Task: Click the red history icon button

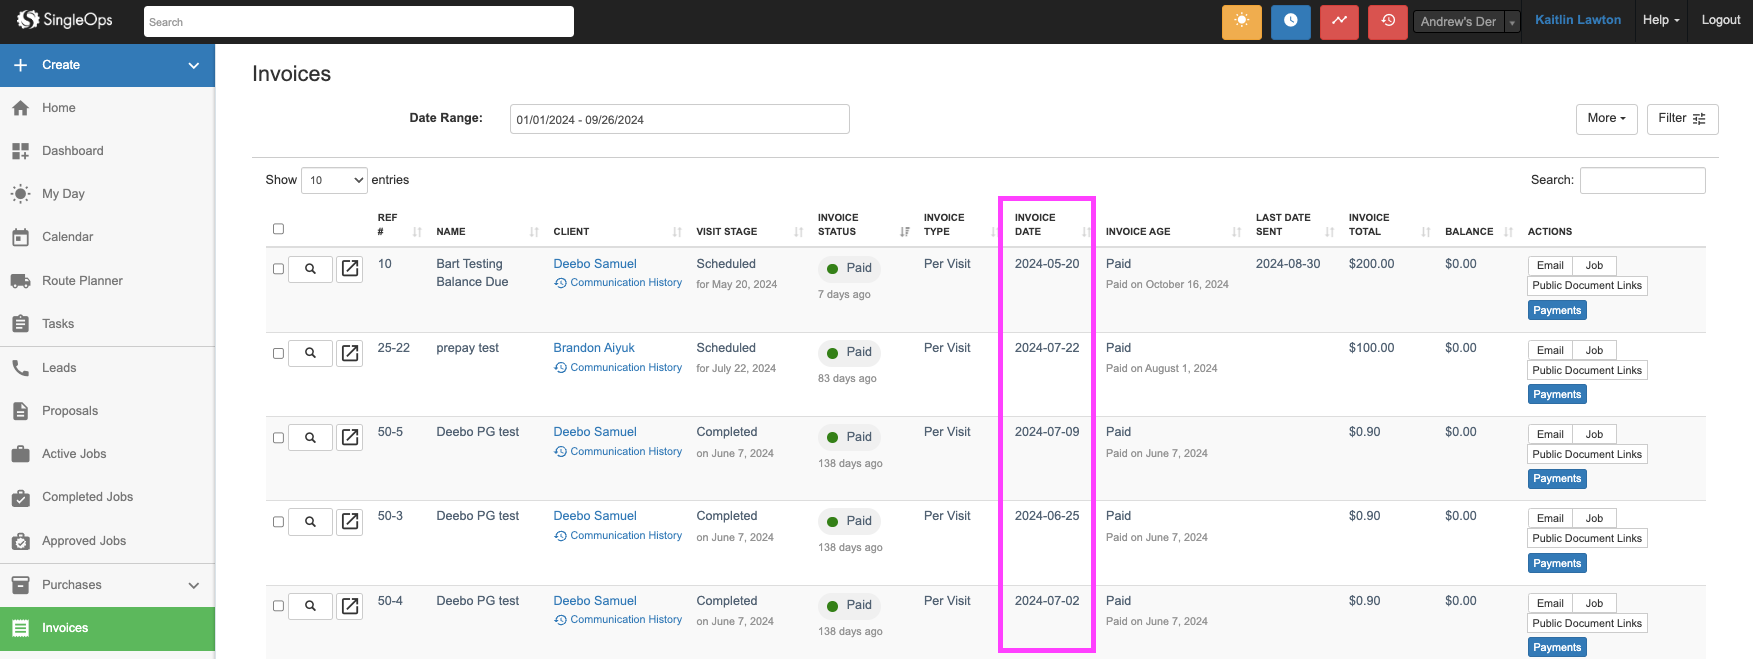Action: click(1387, 21)
